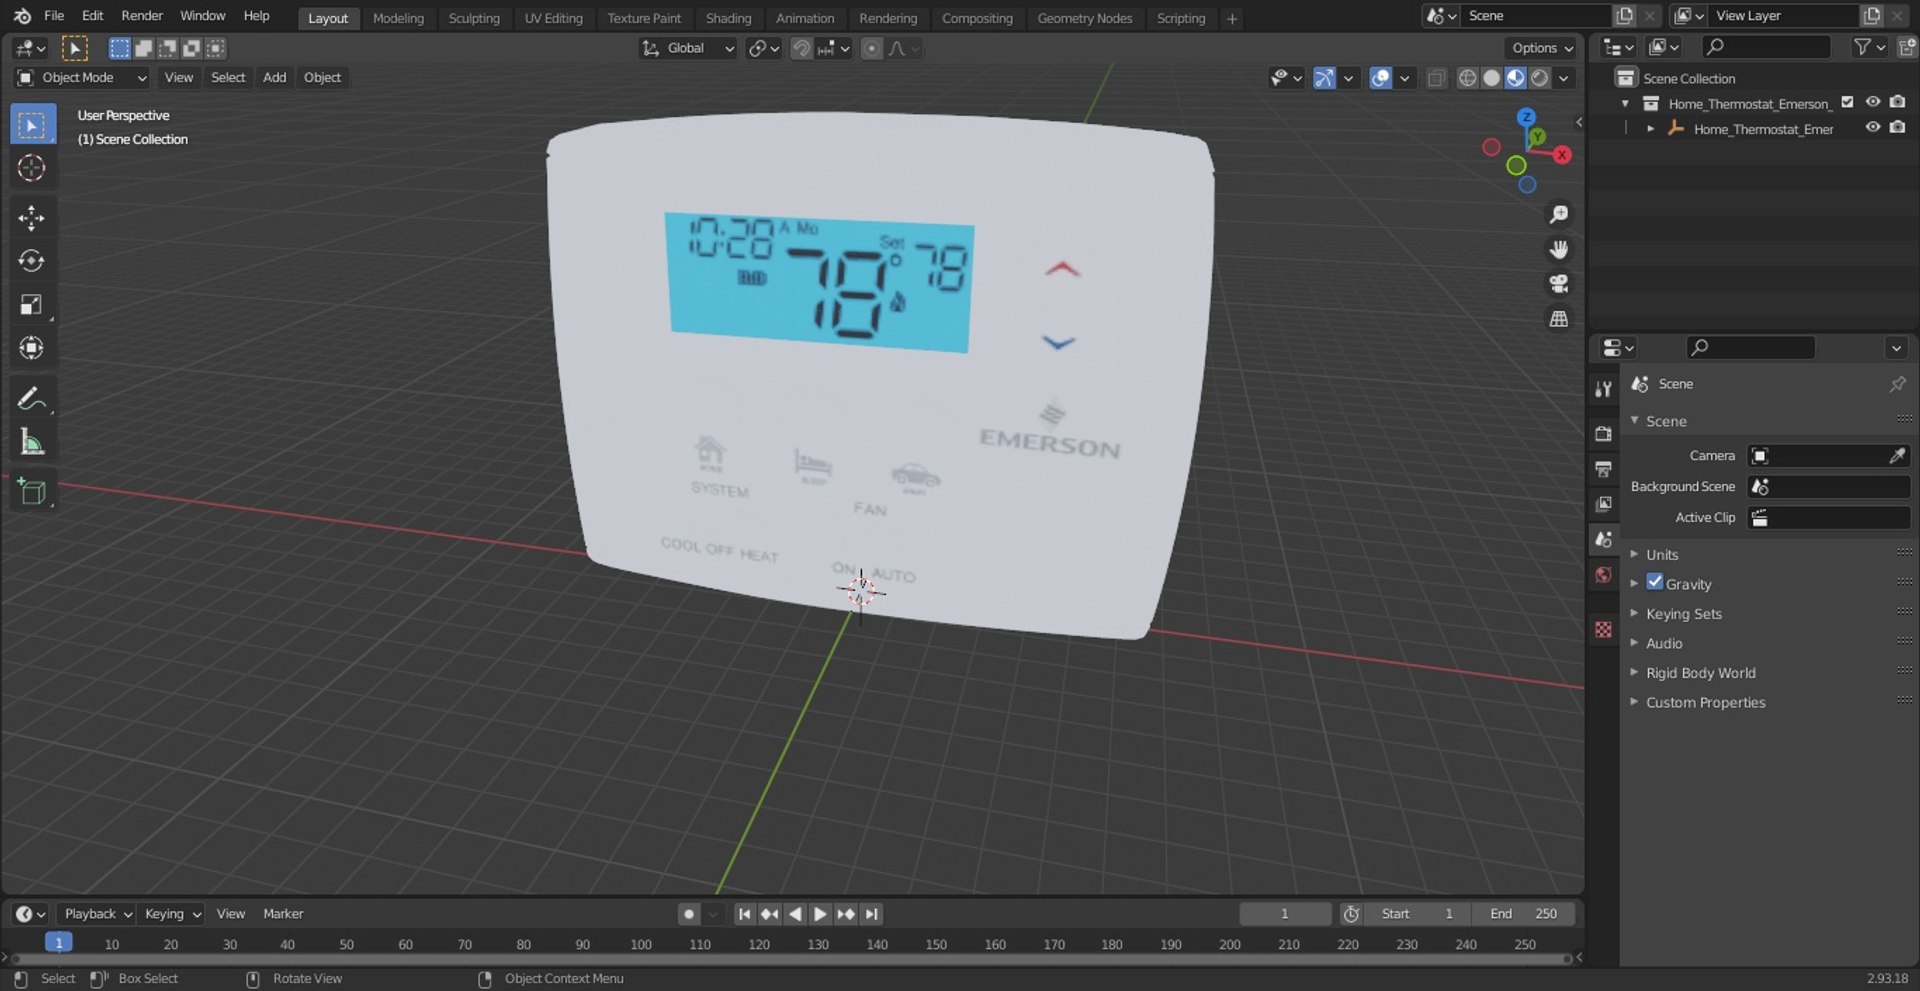Switch perspective/orthographic grid icon
Screen dimensions: 1920x991
[1558, 319]
